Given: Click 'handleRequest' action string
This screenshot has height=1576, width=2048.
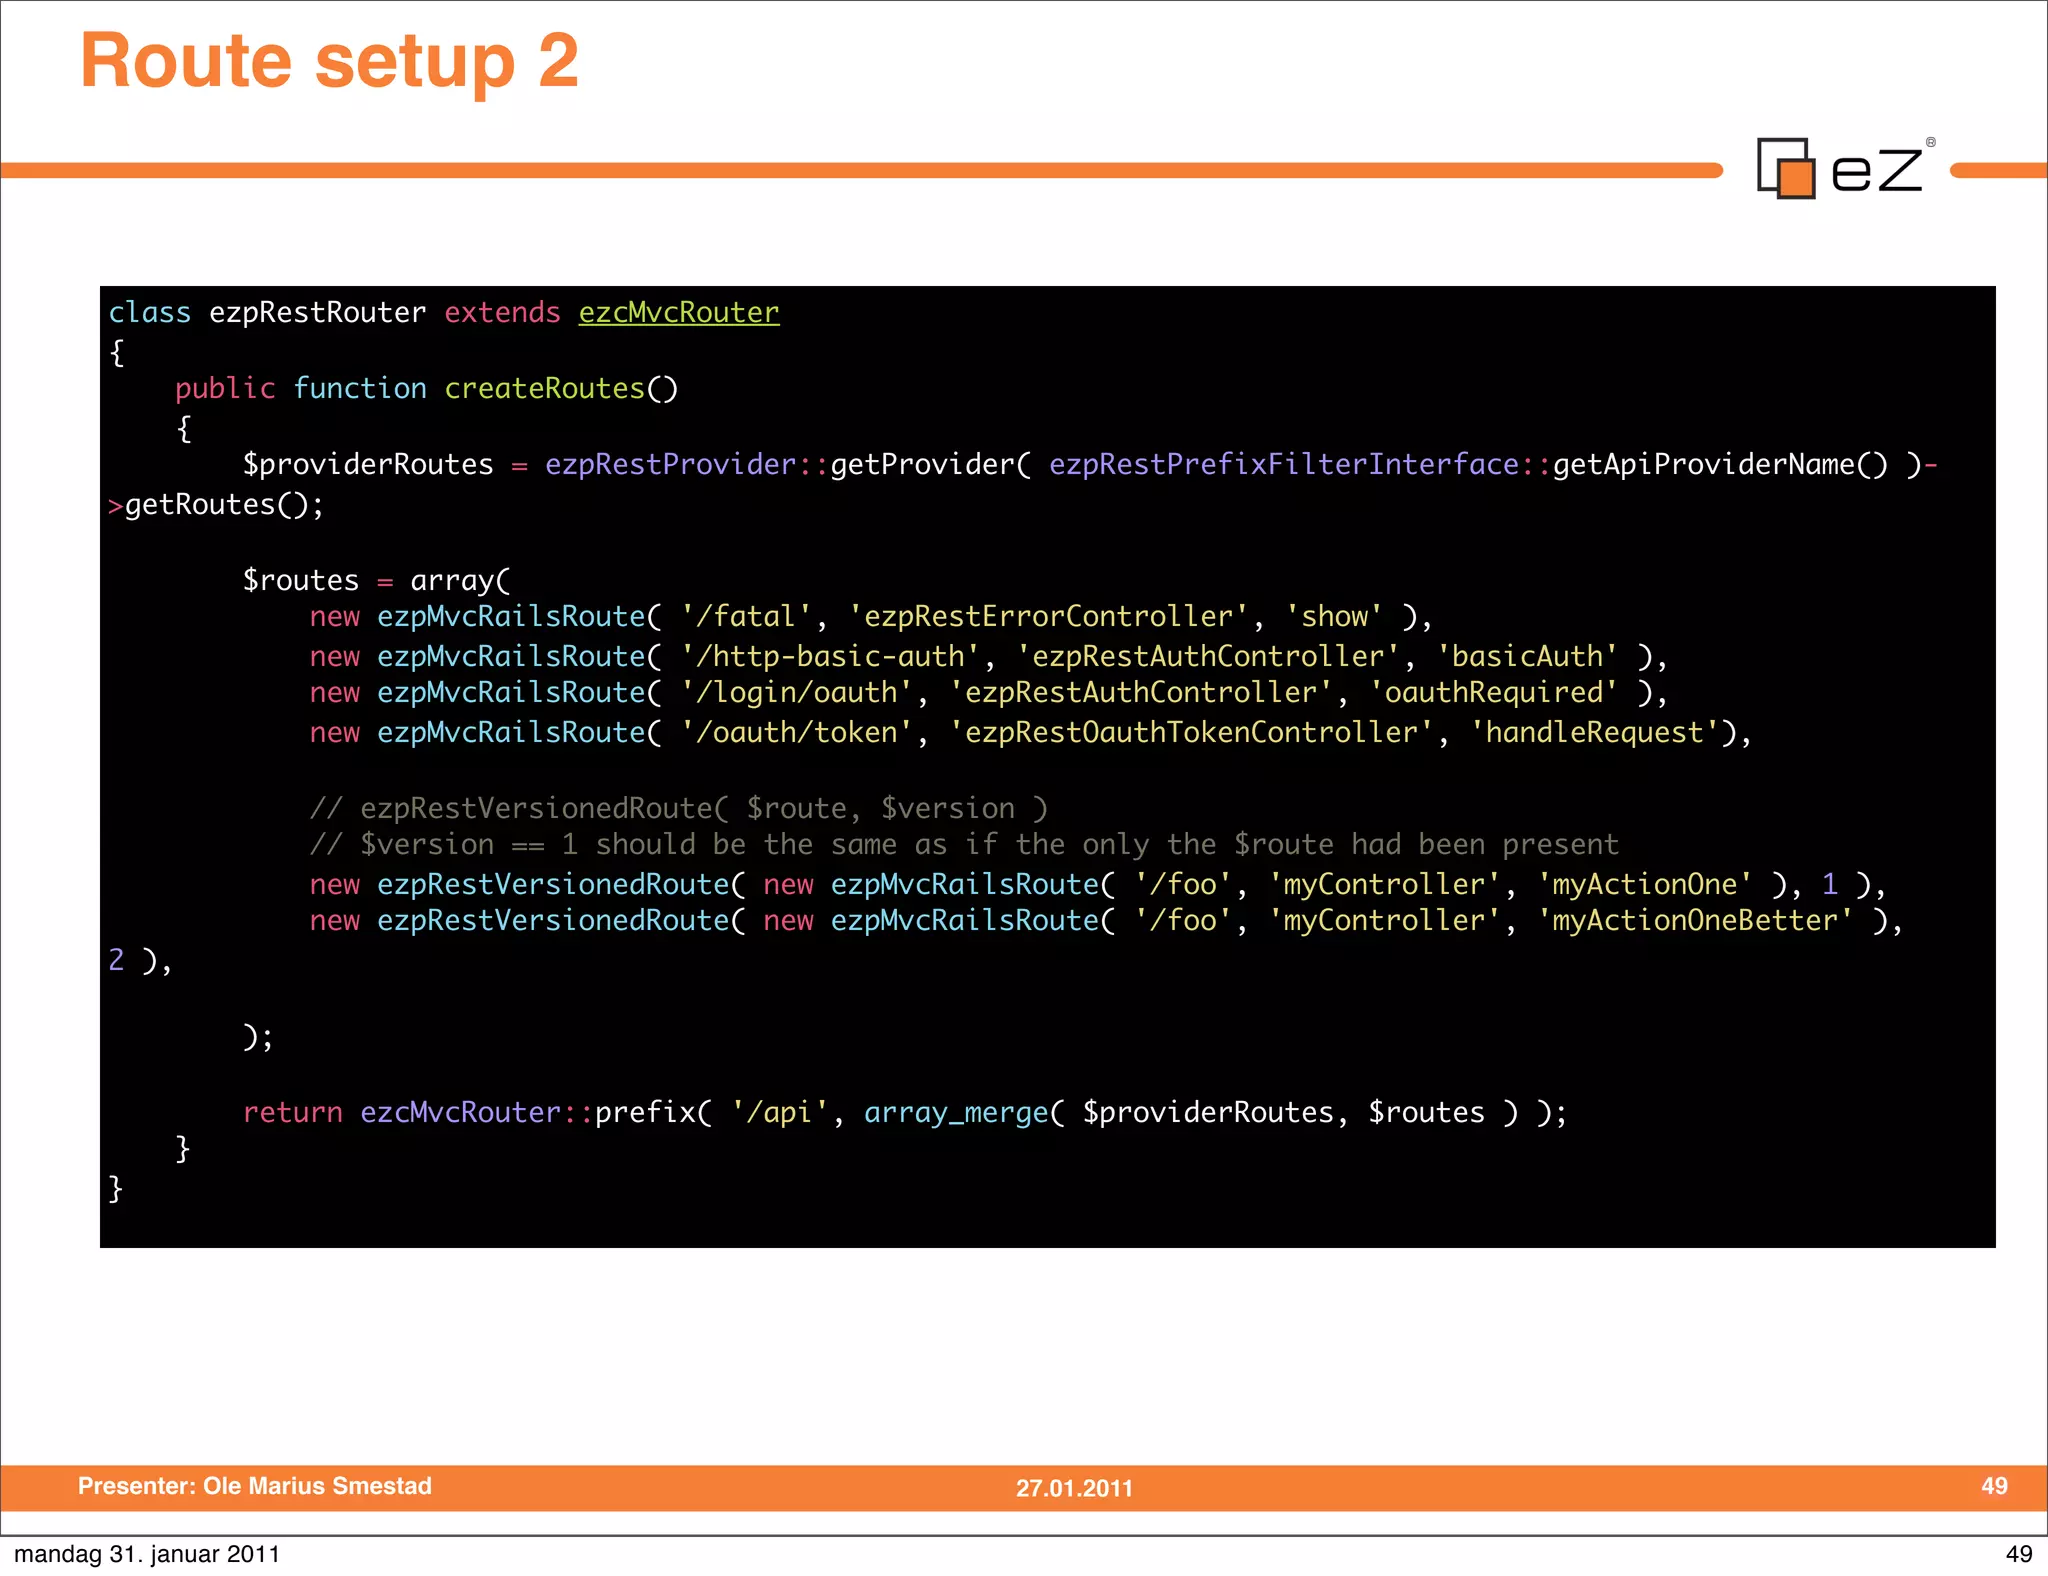Looking at the screenshot, I should pyautogui.click(x=1594, y=733).
